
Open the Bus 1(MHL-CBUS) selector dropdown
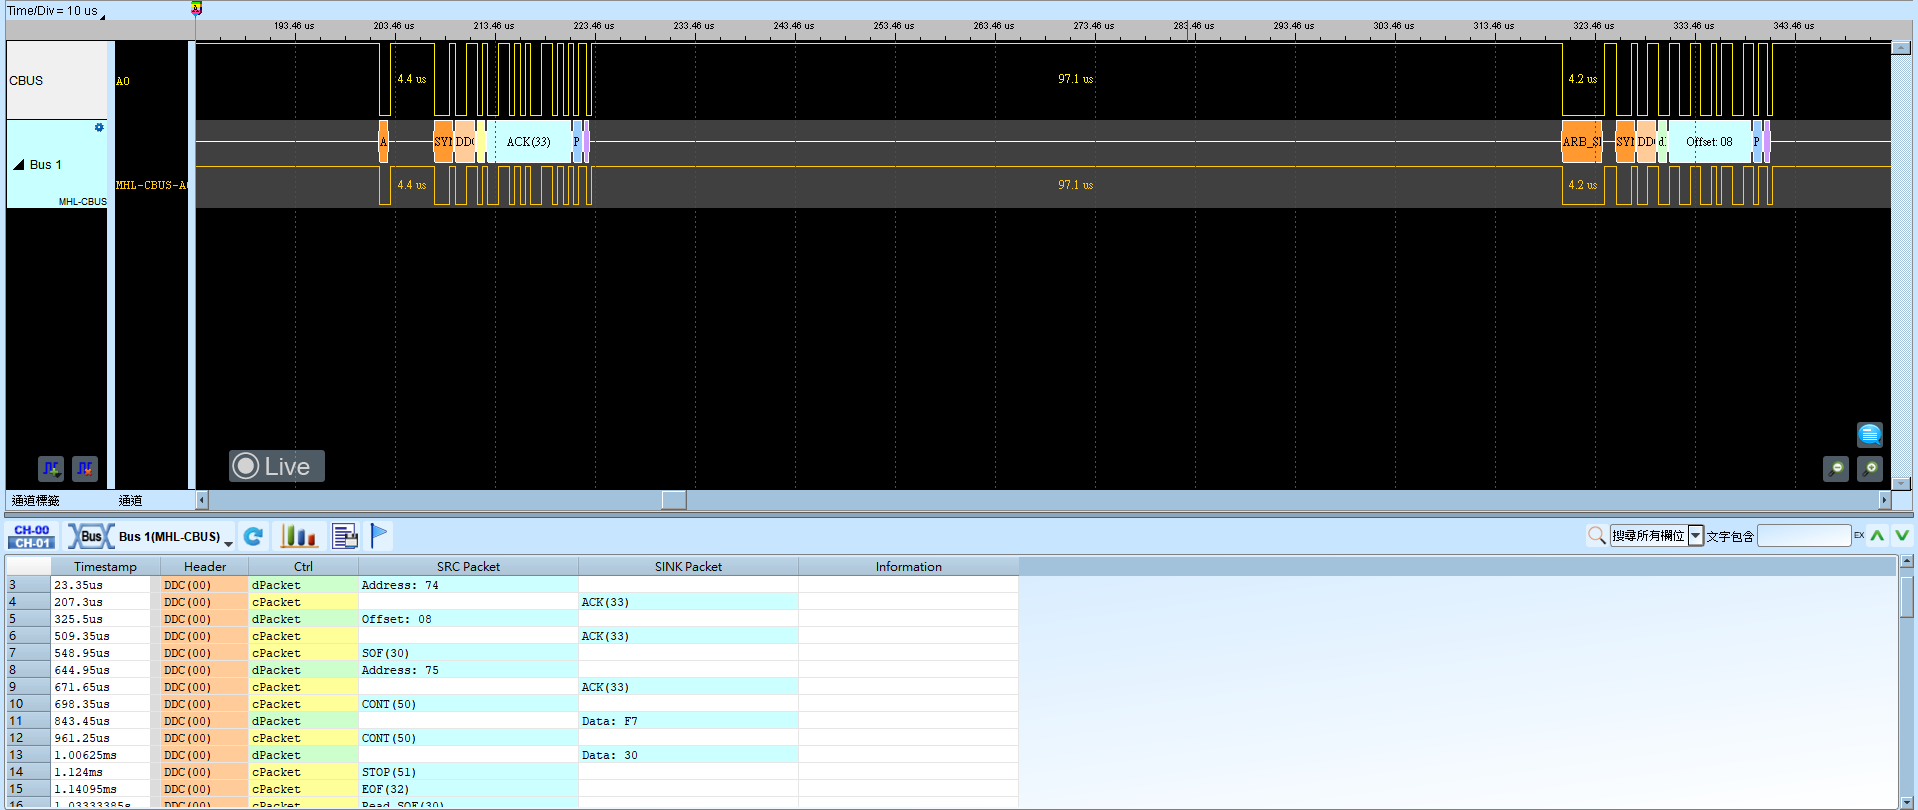click(x=229, y=542)
